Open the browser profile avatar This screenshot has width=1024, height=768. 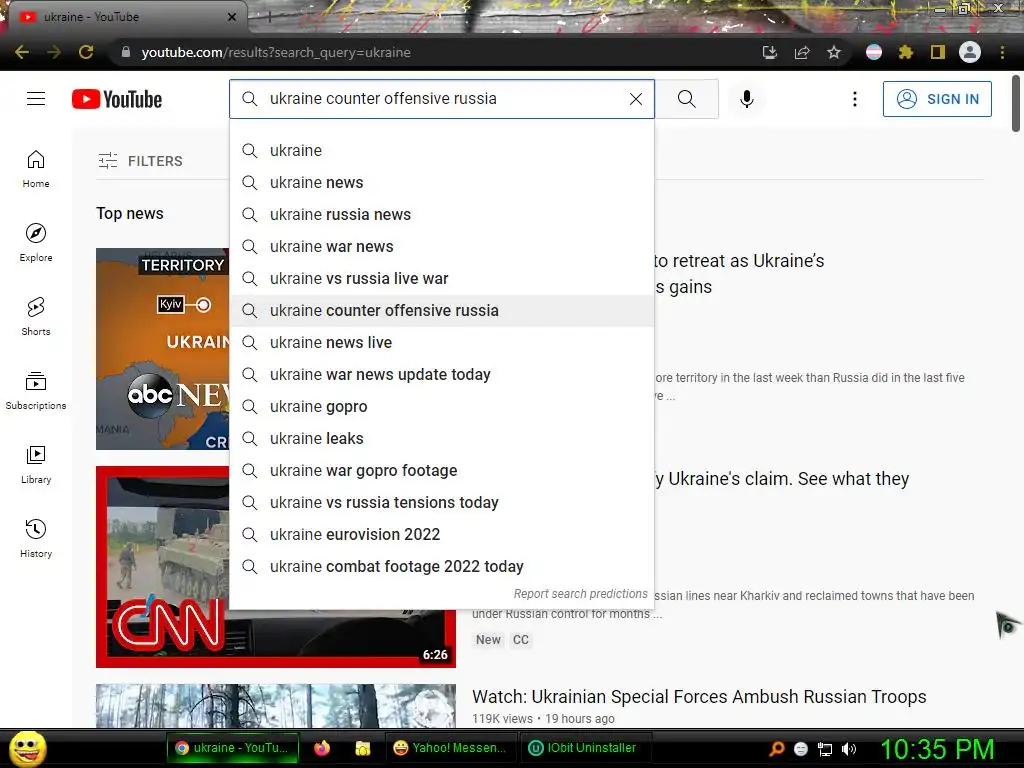pyautogui.click(x=970, y=52)
